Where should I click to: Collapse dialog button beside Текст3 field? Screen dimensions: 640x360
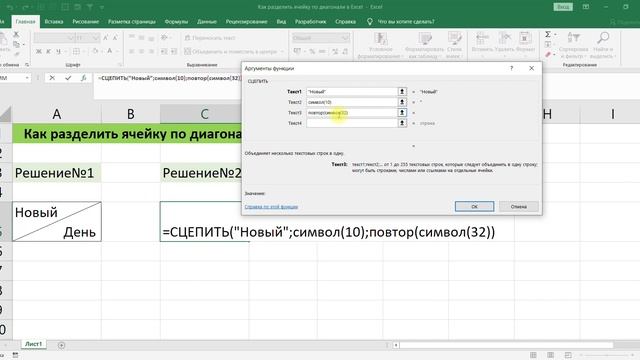[x=402, y=113]
